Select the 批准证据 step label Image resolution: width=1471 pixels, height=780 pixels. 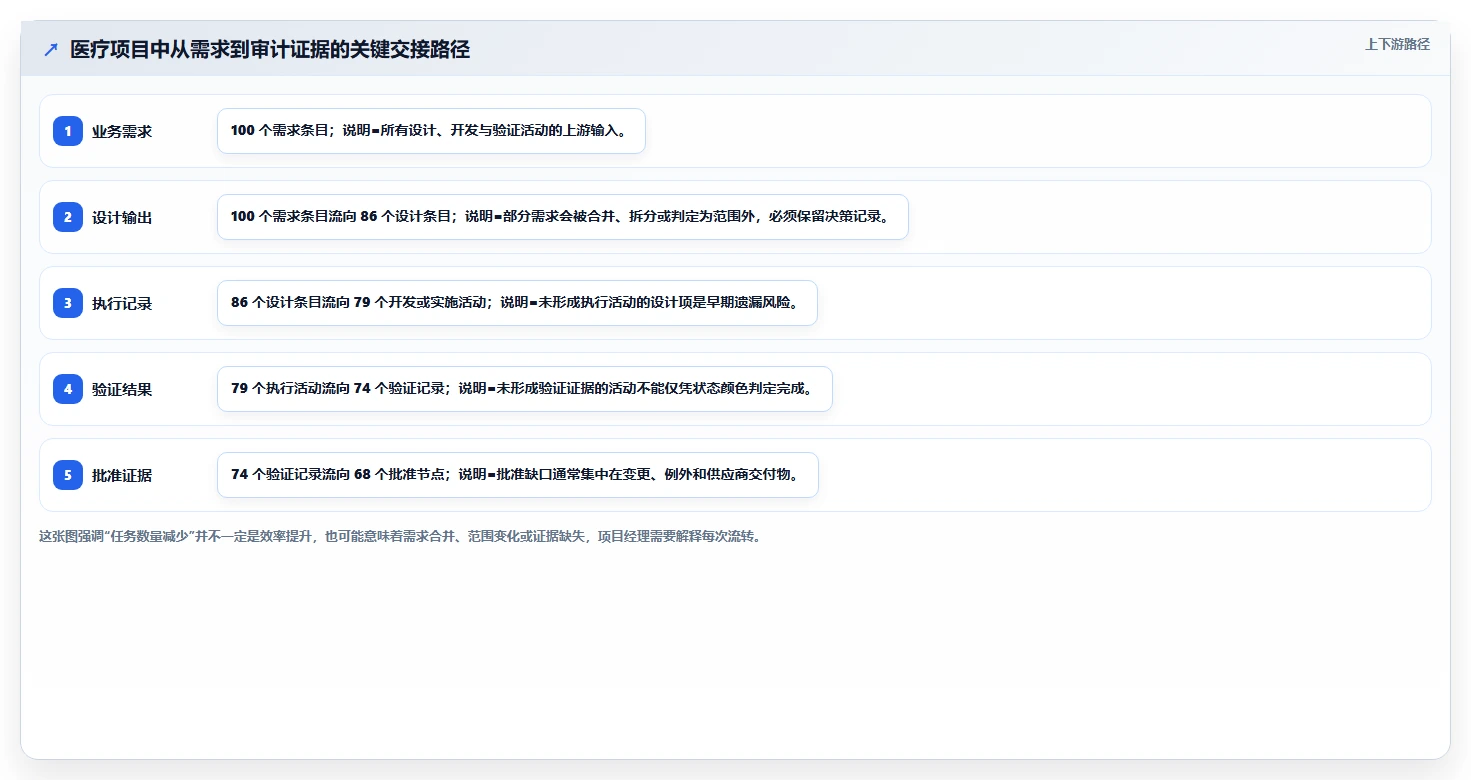(122, 475)
